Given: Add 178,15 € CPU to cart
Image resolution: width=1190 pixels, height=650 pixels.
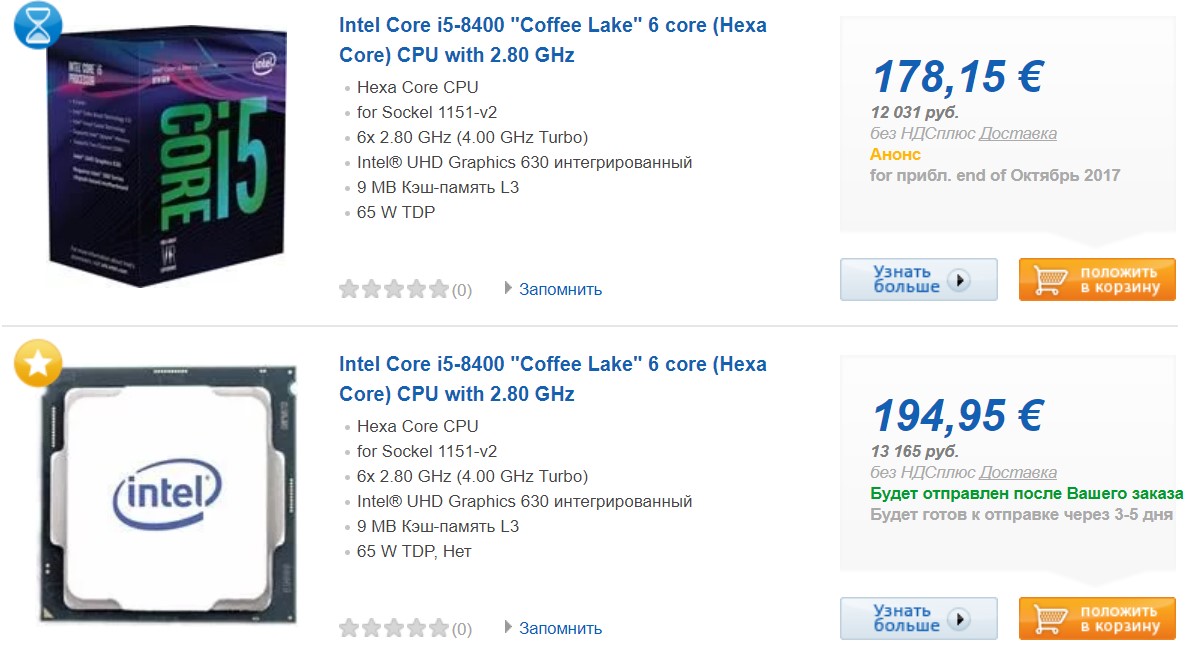Looking at the screenshot, I should pyautogui.click(x=1097, y=280).
